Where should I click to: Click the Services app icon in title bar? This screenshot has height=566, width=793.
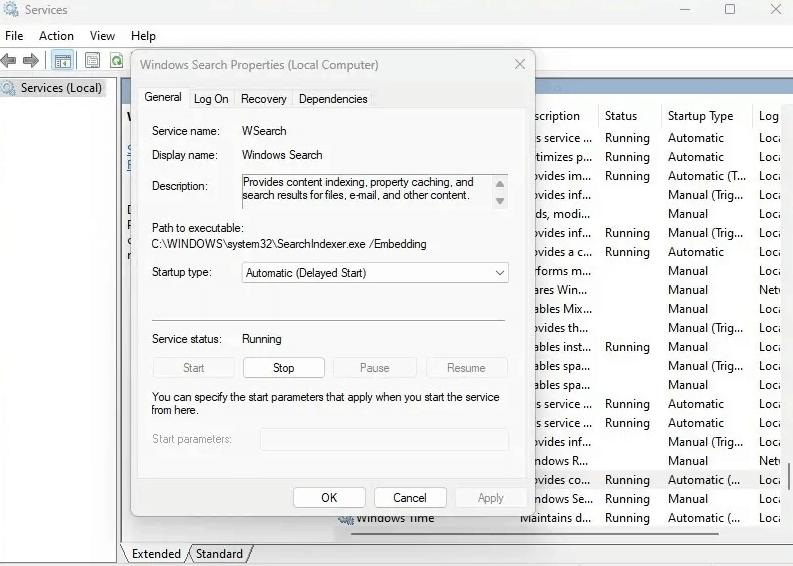pyautogui.click(x=11, y=10)
